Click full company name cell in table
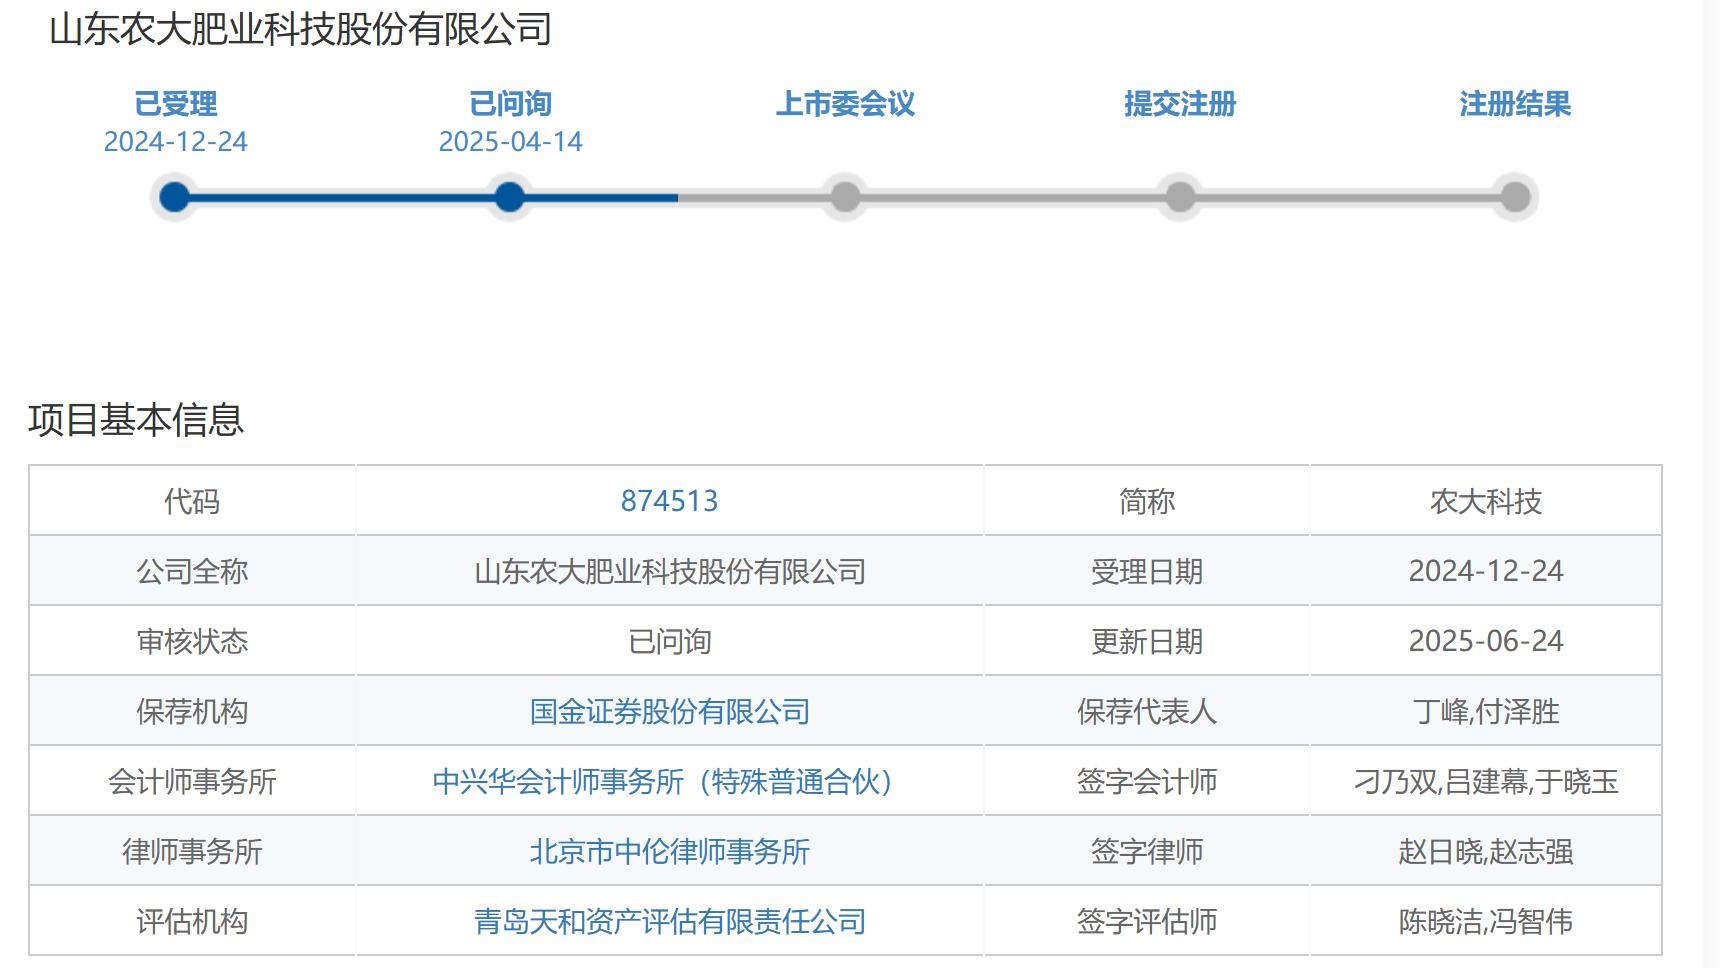The width and height of the screenshot is (1720, 968). coord(670,571)
